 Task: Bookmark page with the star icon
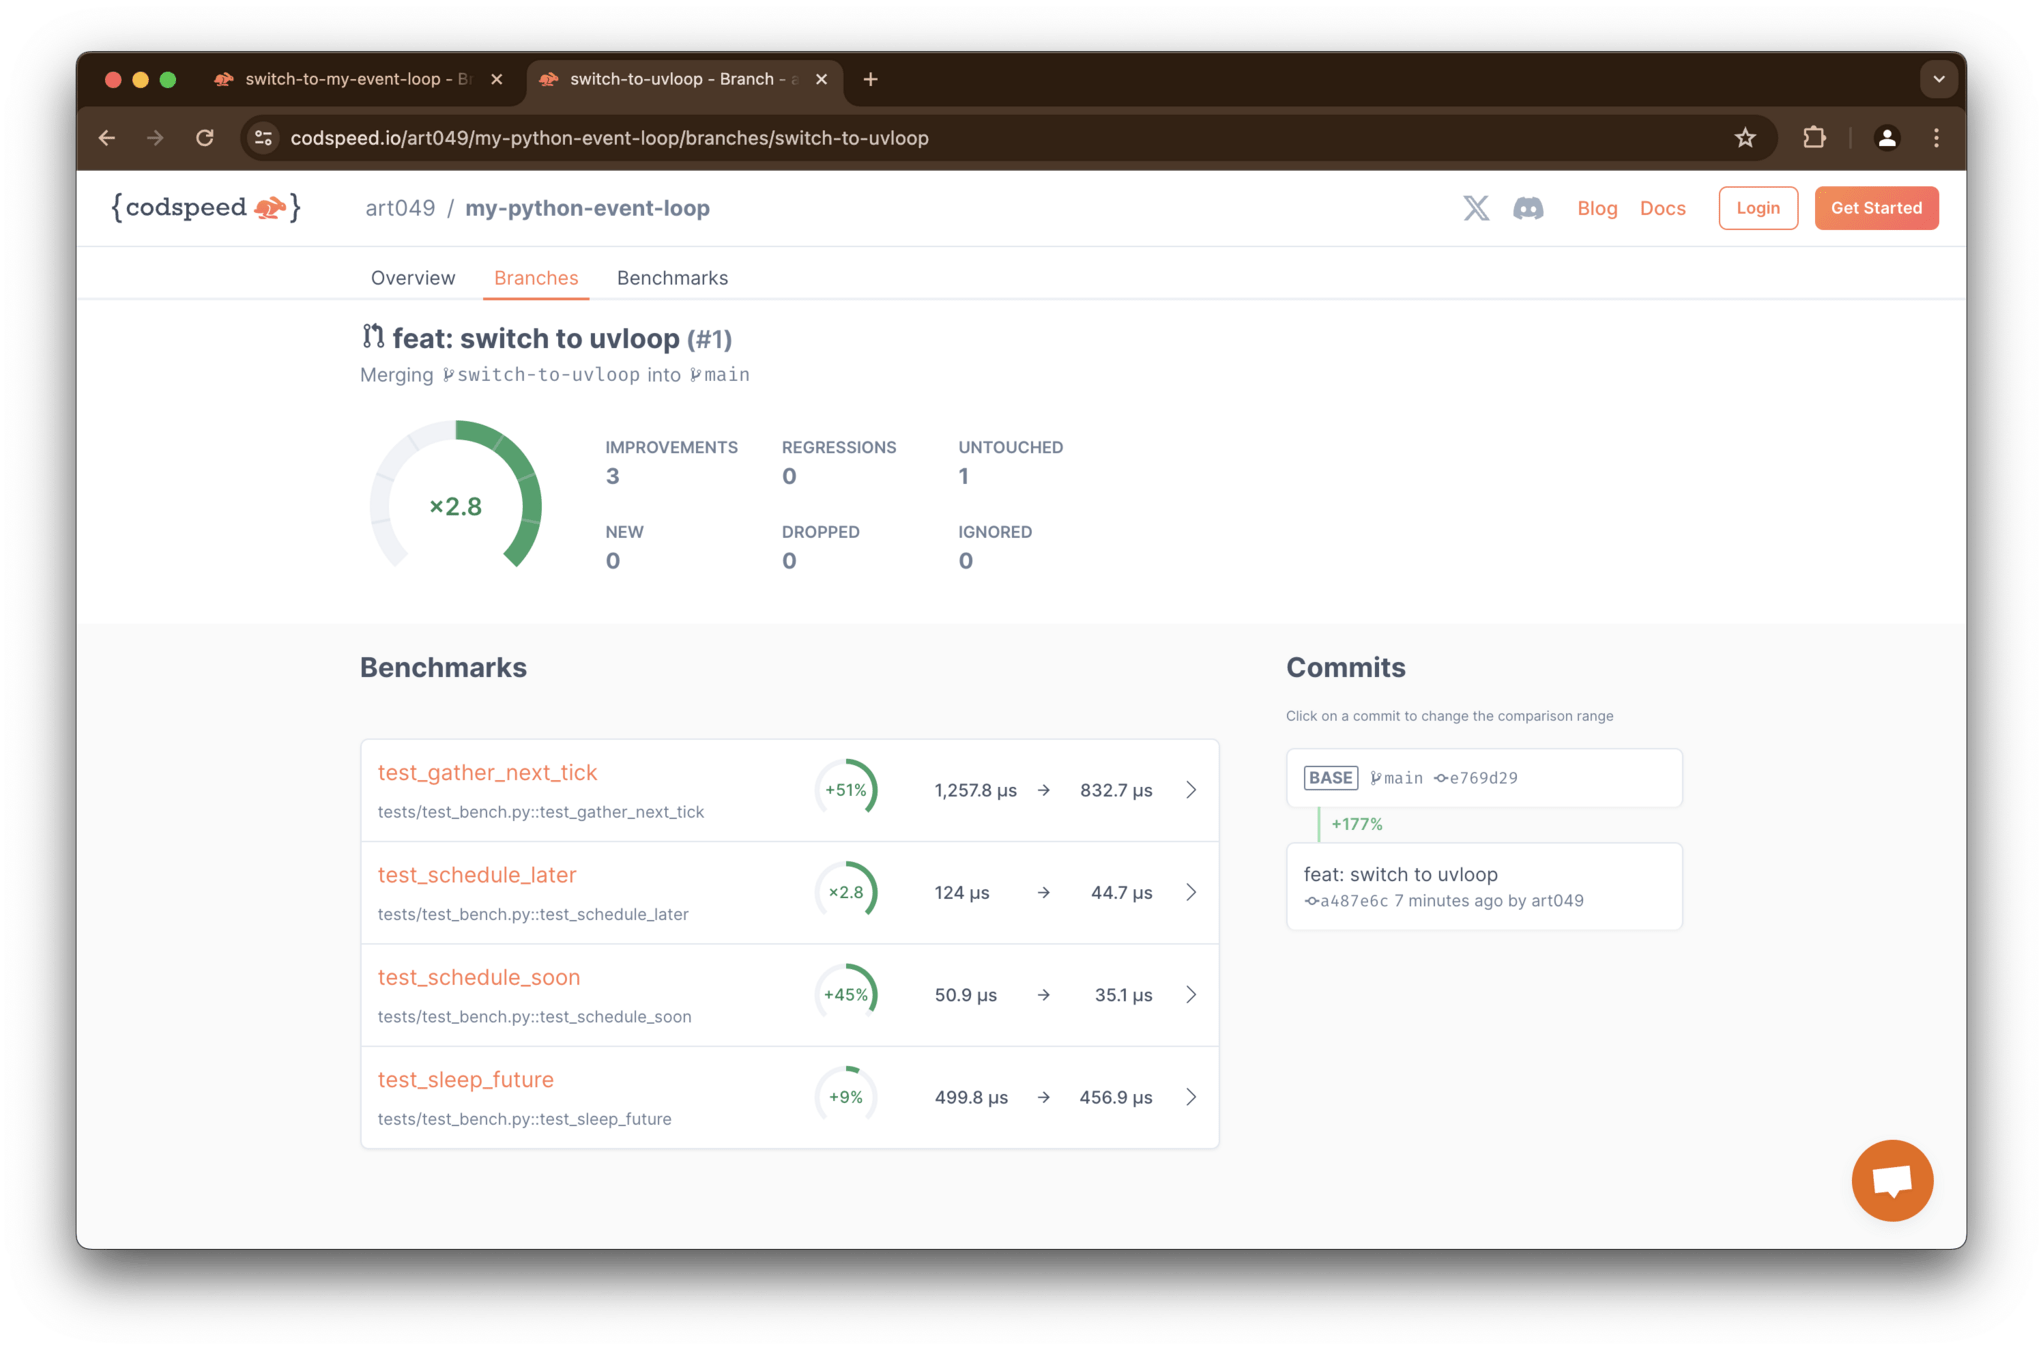[x=1745, y=138]
